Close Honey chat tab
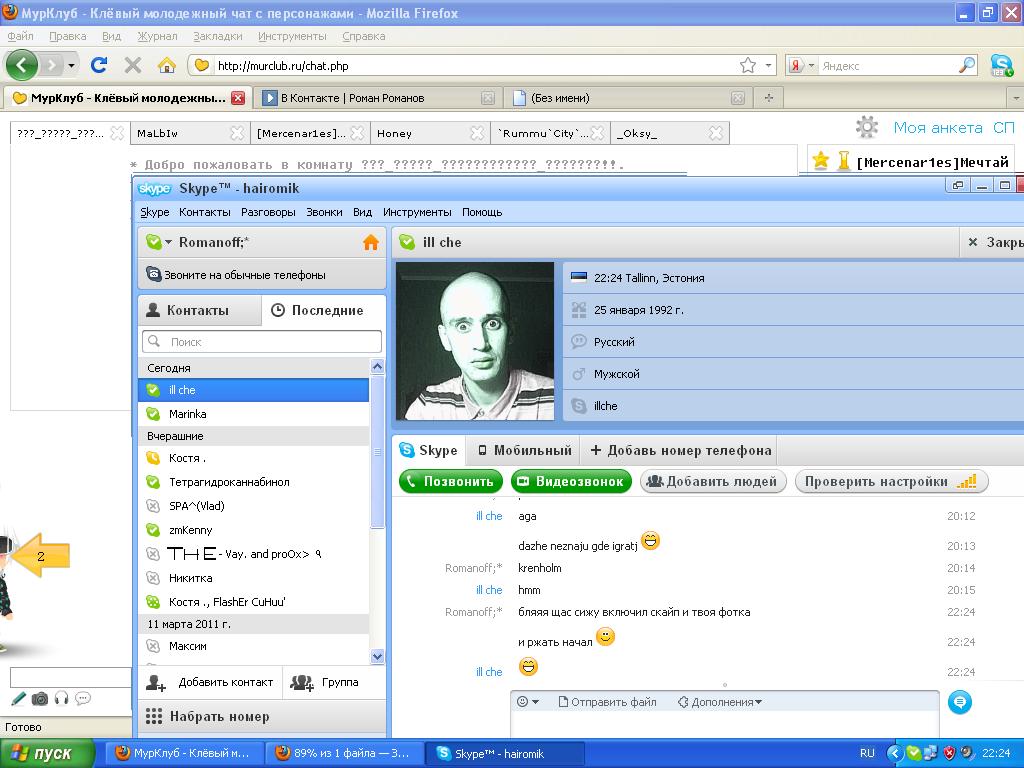 [x=477, y=133]
